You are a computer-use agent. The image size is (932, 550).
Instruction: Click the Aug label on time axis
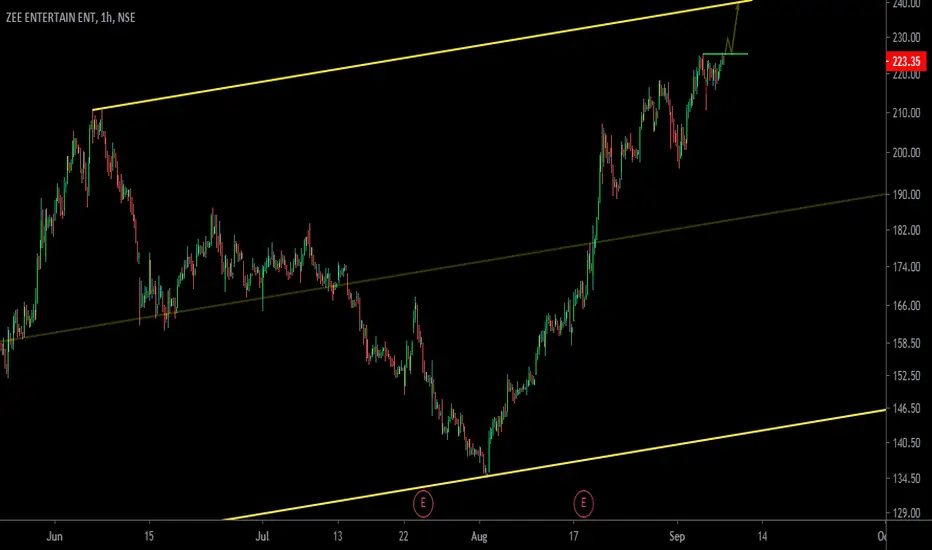pos(479,536)
